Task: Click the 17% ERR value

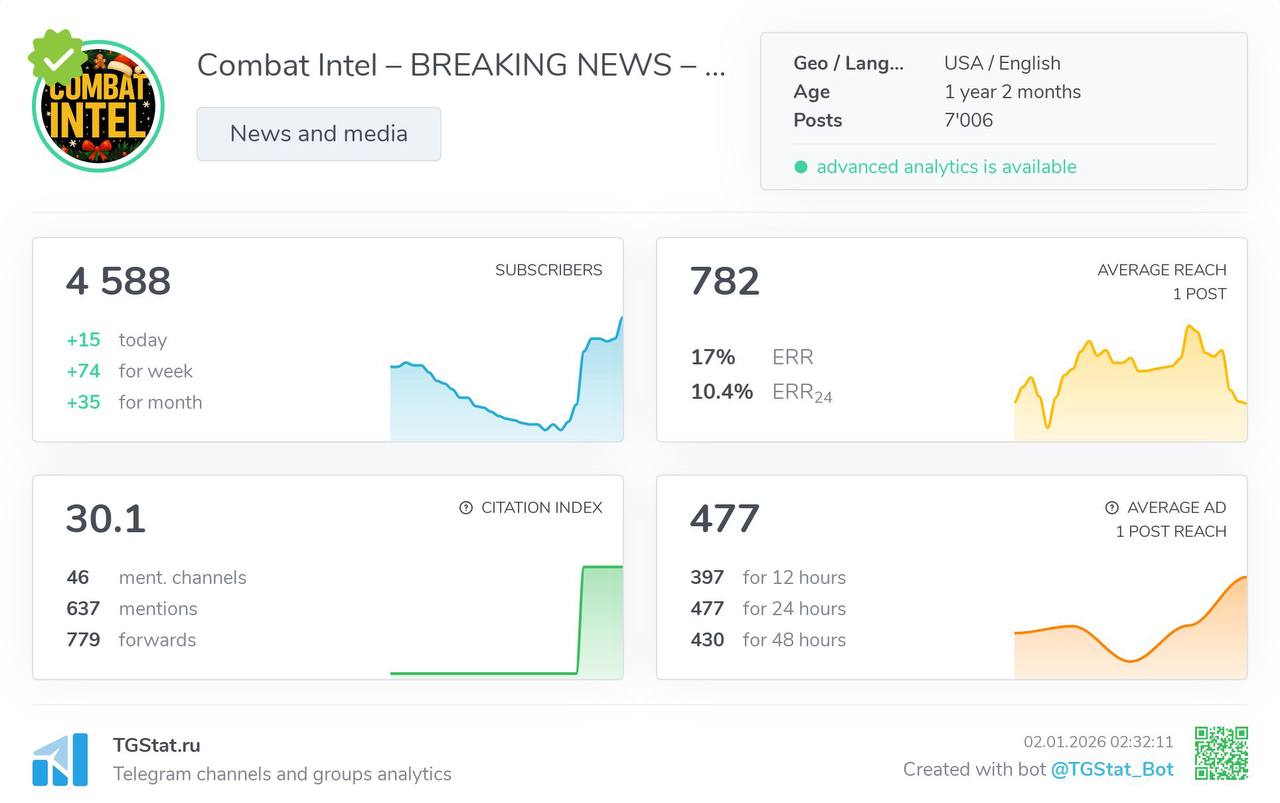Action: (x=713, y=357)
